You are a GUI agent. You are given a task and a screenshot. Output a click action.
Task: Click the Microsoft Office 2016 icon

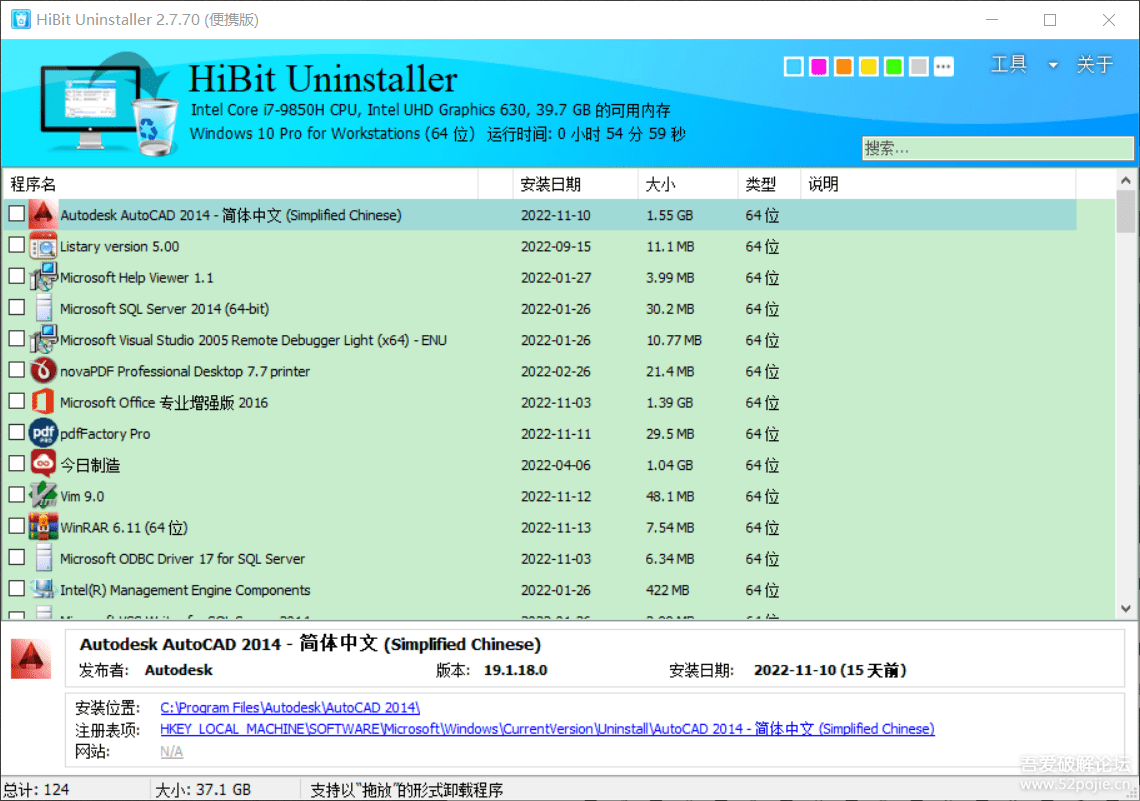[43, 402]
